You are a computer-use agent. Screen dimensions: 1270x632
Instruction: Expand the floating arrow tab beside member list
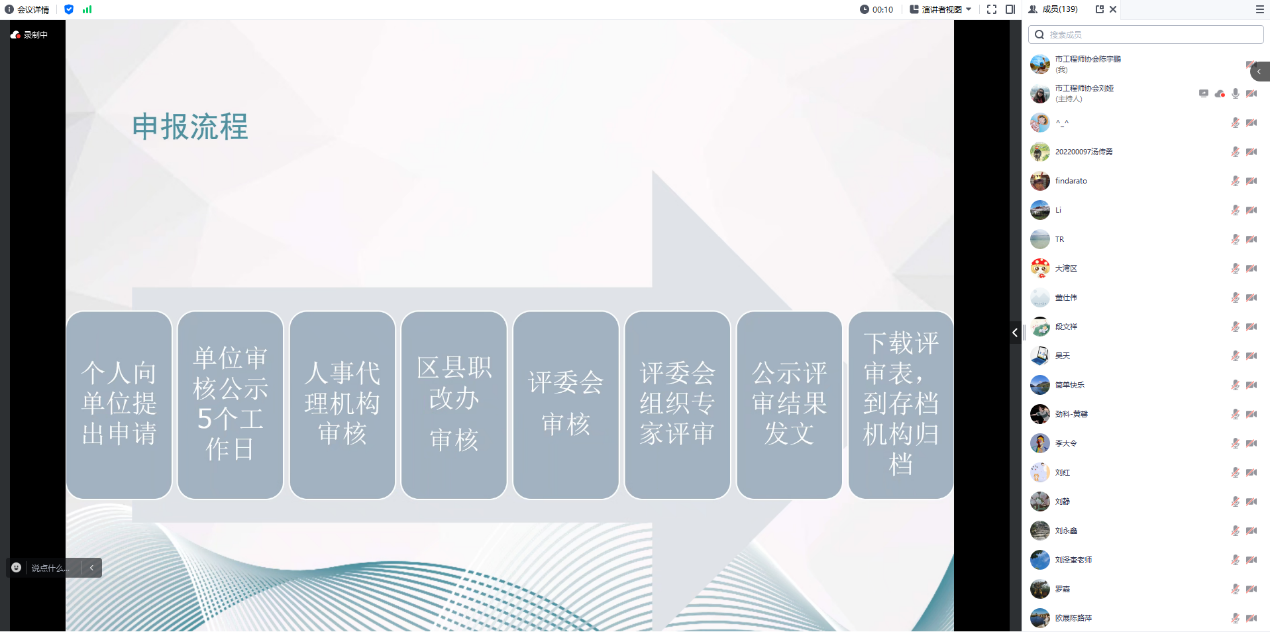pyautogui.click(x=1259, y=72)
